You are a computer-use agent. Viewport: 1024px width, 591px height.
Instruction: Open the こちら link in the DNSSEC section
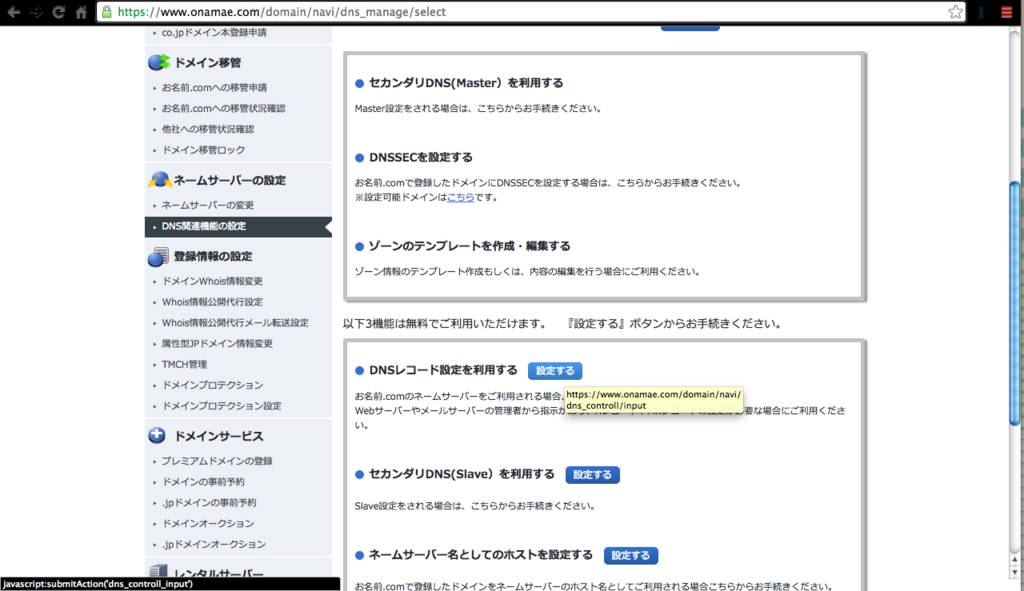459,197
